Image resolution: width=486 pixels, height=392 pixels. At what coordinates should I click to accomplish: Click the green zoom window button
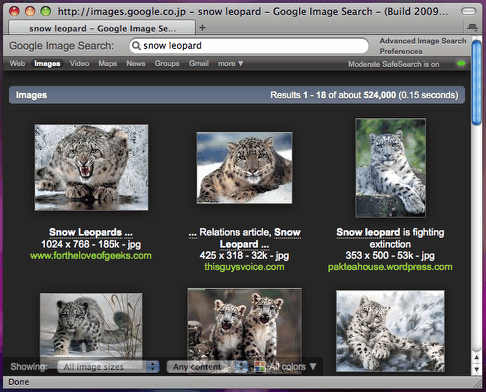(x=45, y=11)
